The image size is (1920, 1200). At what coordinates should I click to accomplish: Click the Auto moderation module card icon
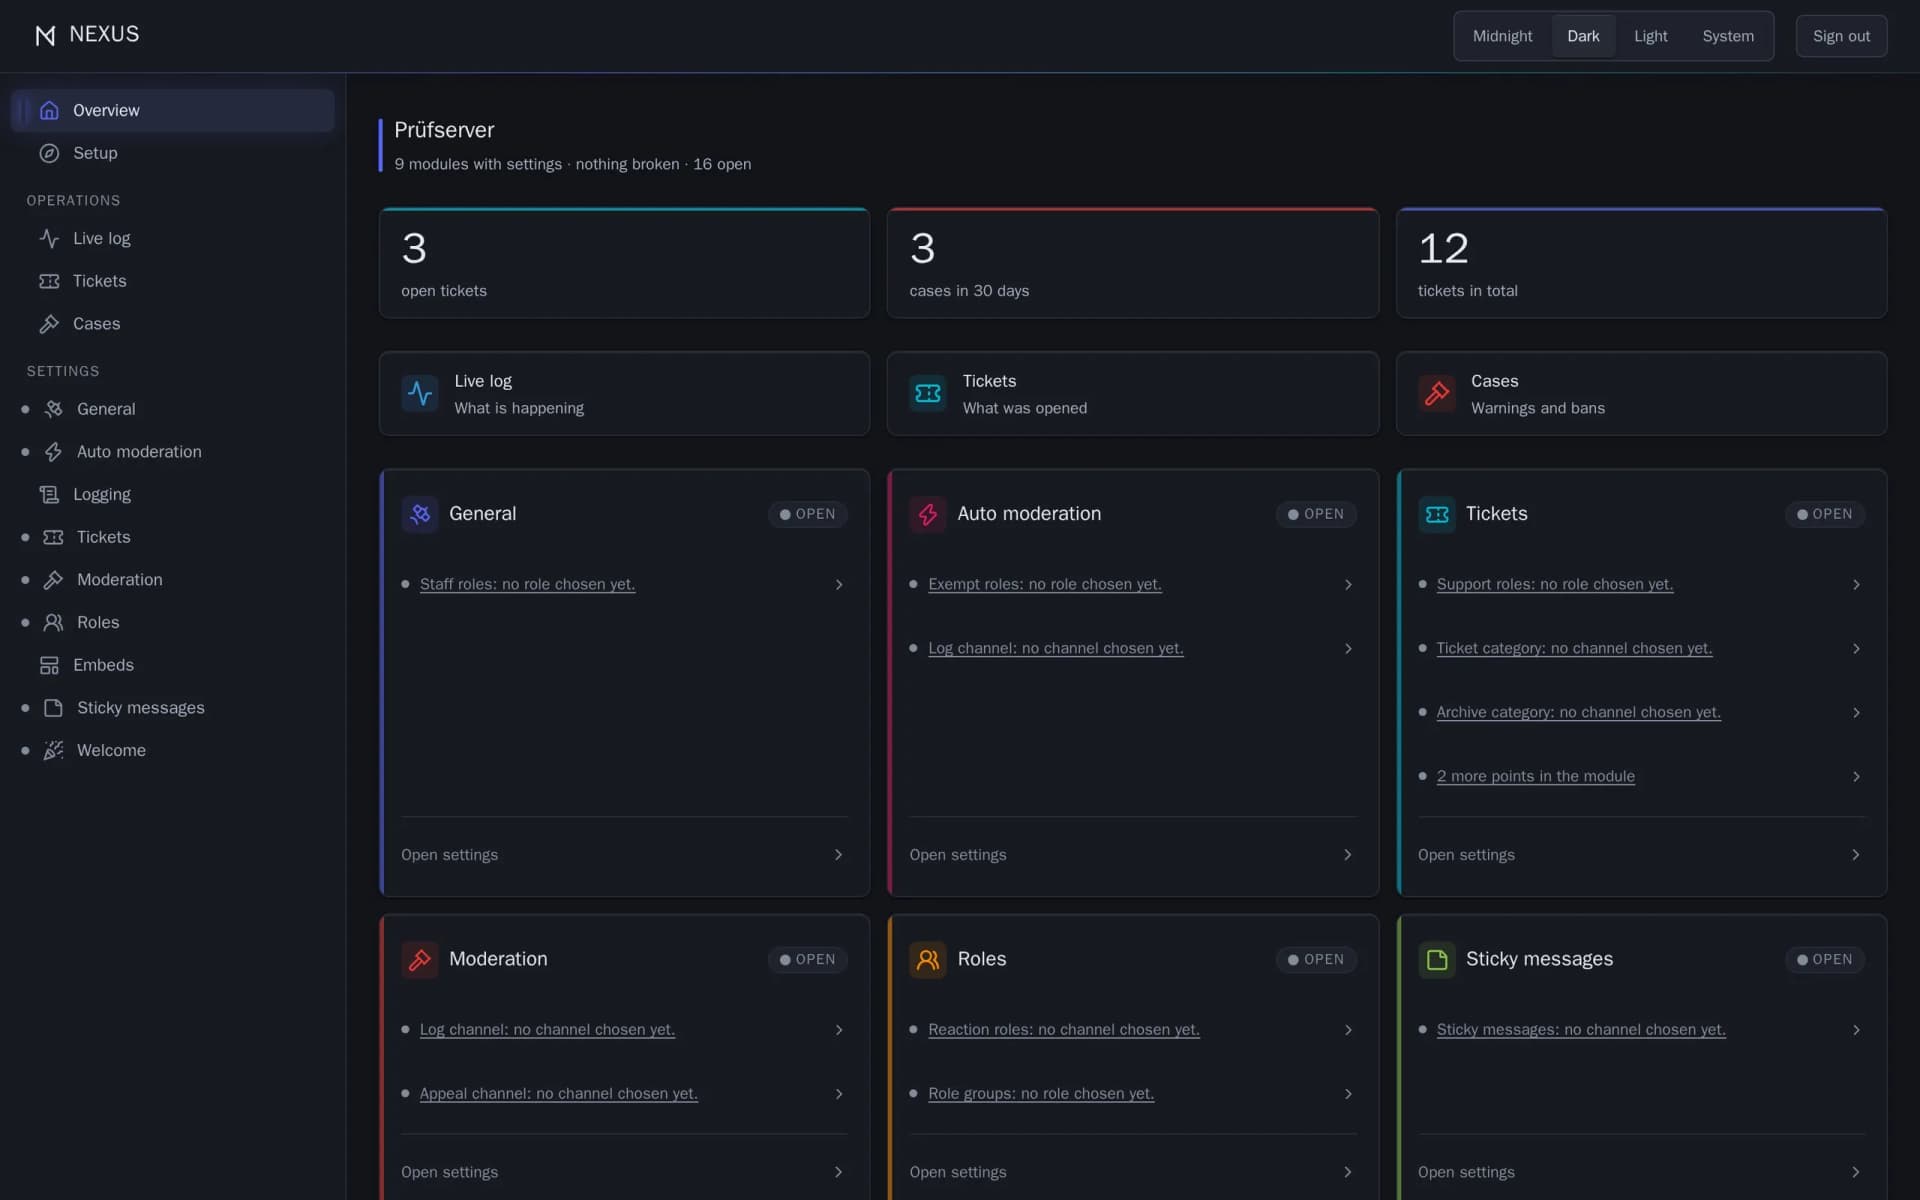(x=928, y=514)
